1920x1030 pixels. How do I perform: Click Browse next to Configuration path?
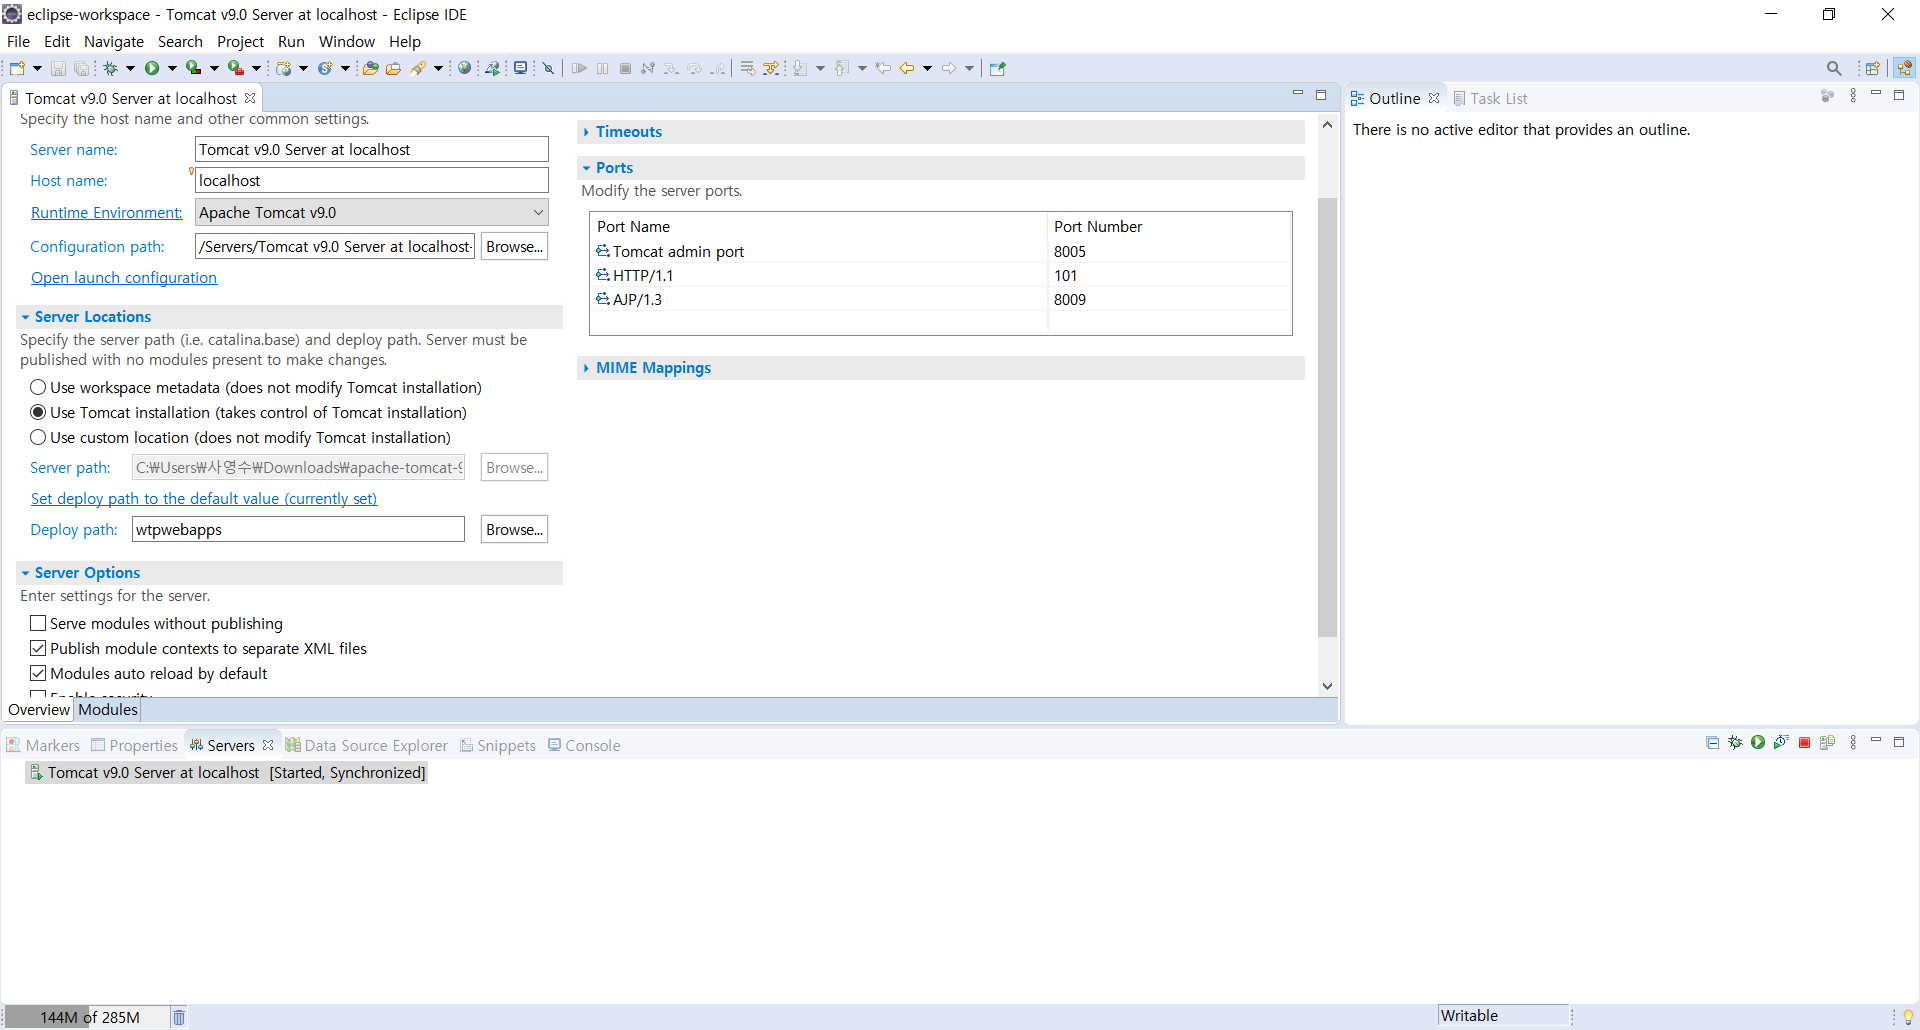click(x=514, y=246)
